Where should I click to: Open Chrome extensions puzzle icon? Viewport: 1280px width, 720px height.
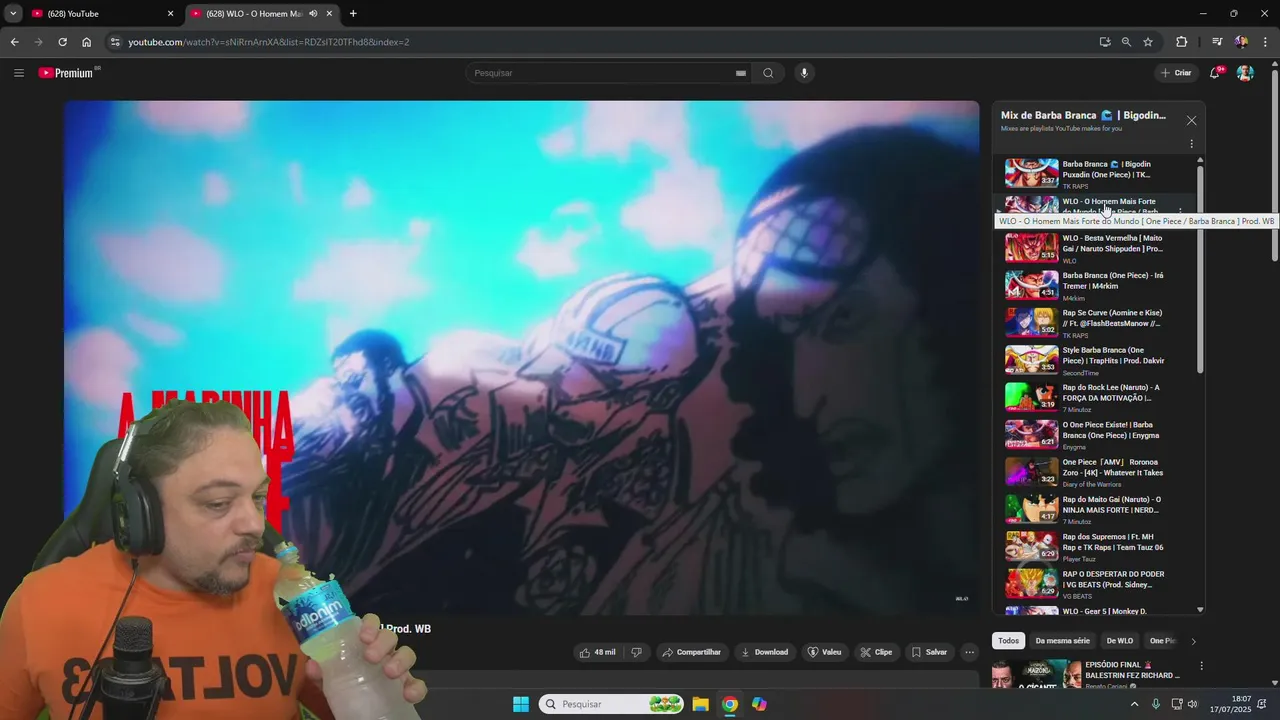1182,42
